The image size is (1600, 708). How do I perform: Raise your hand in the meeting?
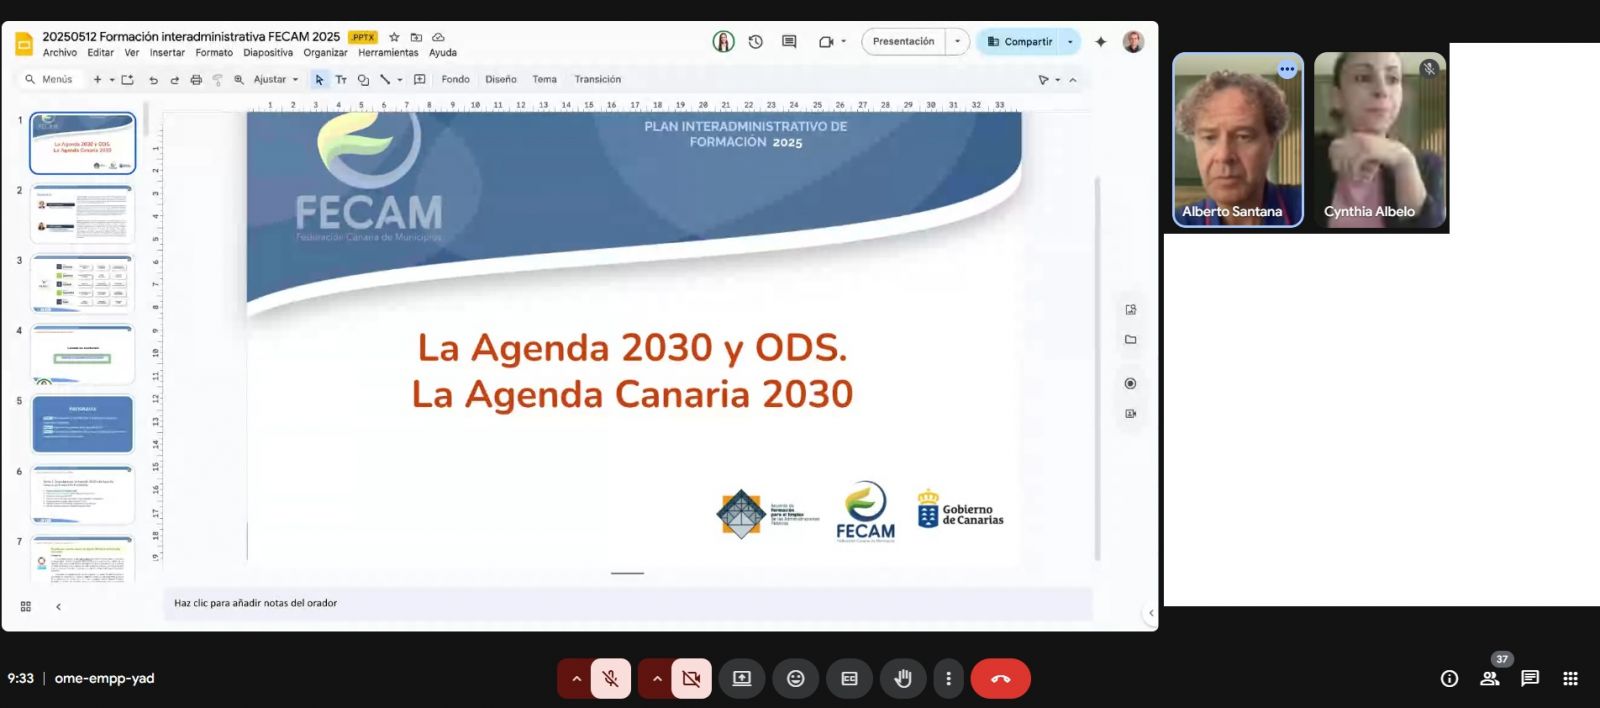click(x=903, y=678)
